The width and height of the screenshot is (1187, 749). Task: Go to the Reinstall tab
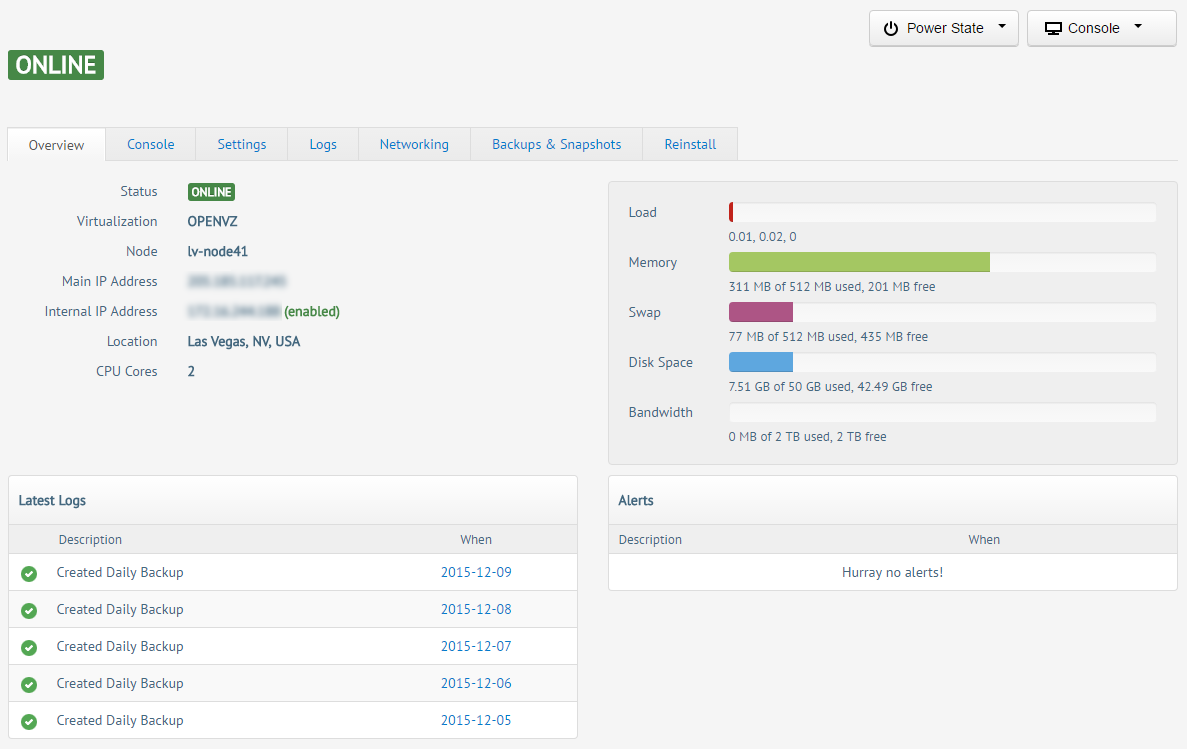coord(690,144)
